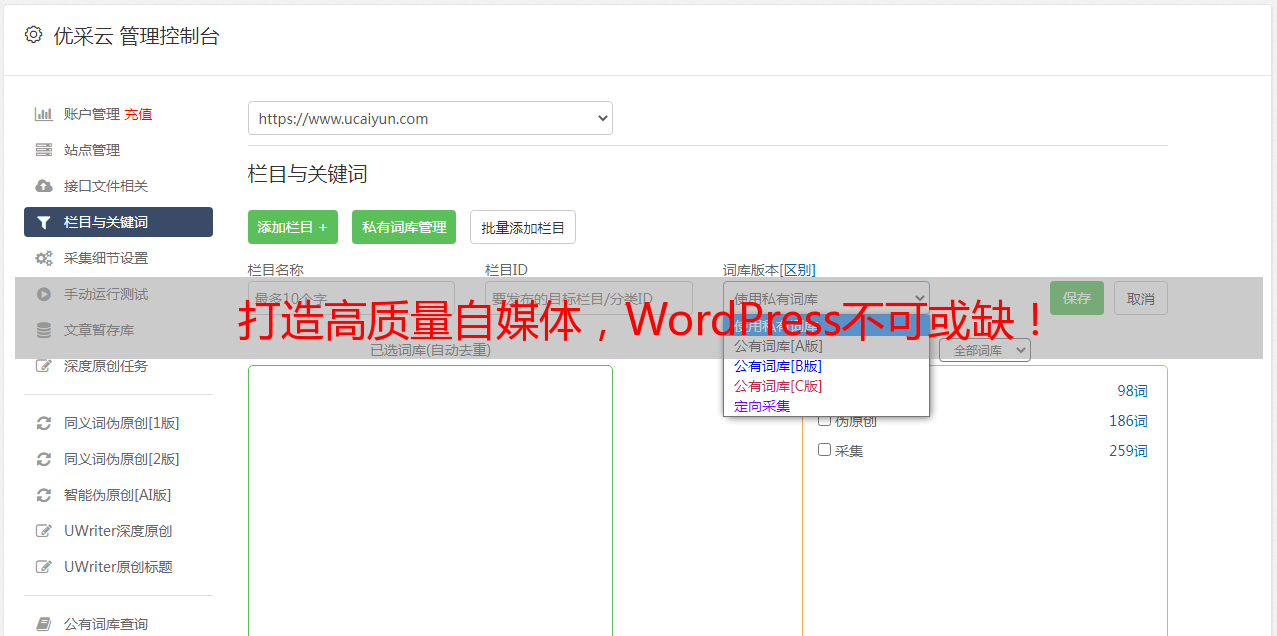The height and width of the screenshot is (636, 1277).
Task: Select the 站点管理 server icon
Action: 43,150
